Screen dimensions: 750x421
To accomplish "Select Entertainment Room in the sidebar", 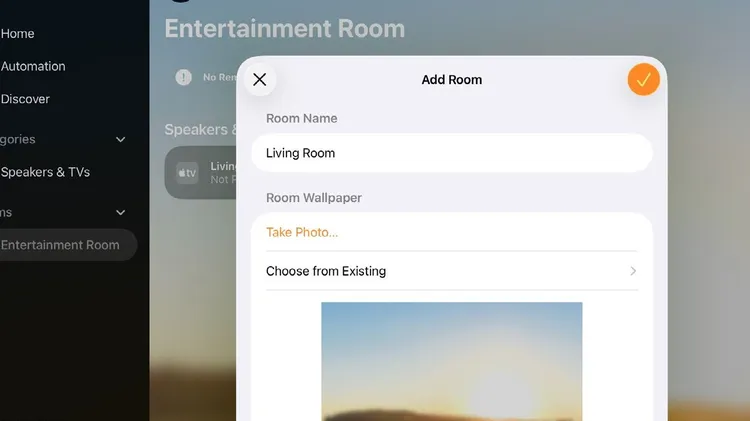I will point(60,245).
